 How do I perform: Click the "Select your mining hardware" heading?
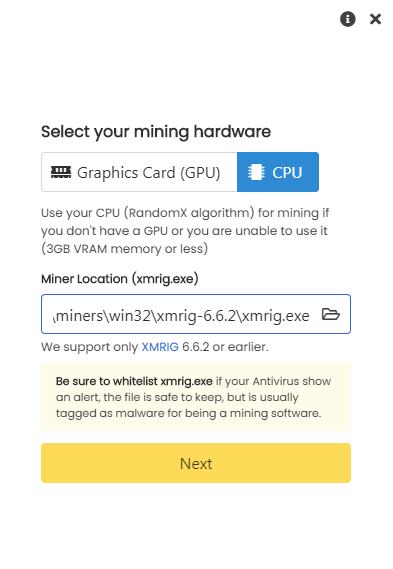pyautogui.click(x=156, y=131)
